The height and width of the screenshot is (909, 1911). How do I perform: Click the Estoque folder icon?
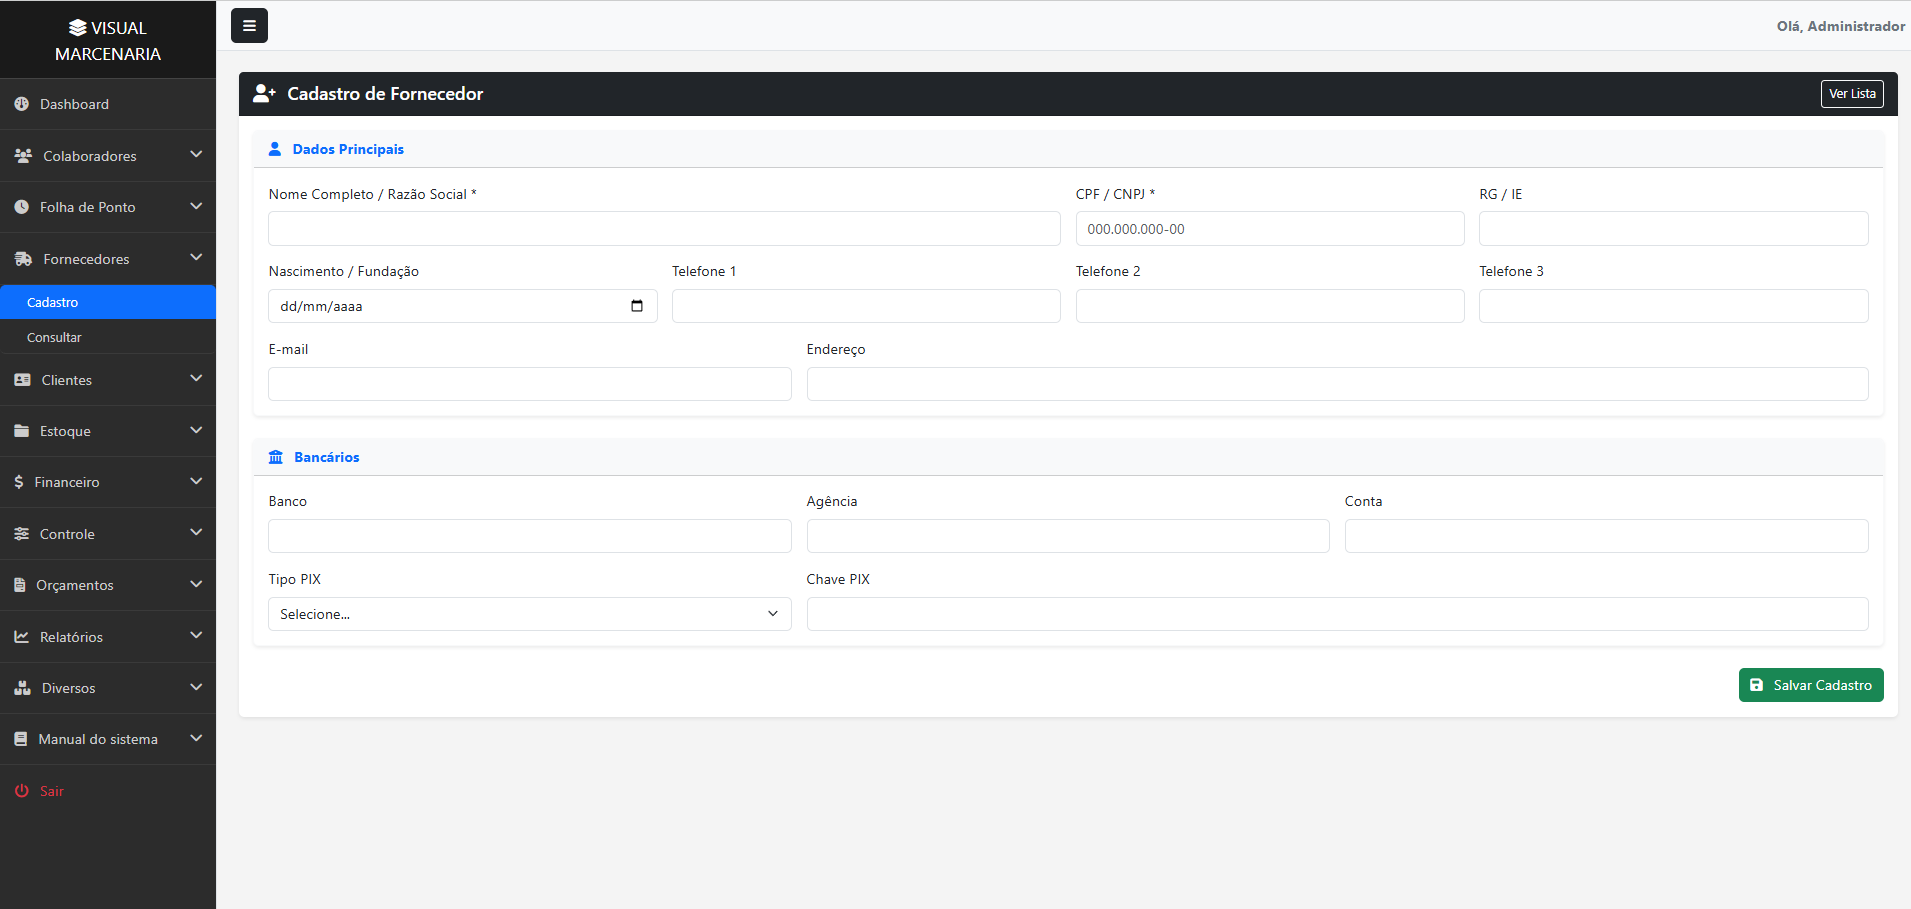[x=22, y=431]
